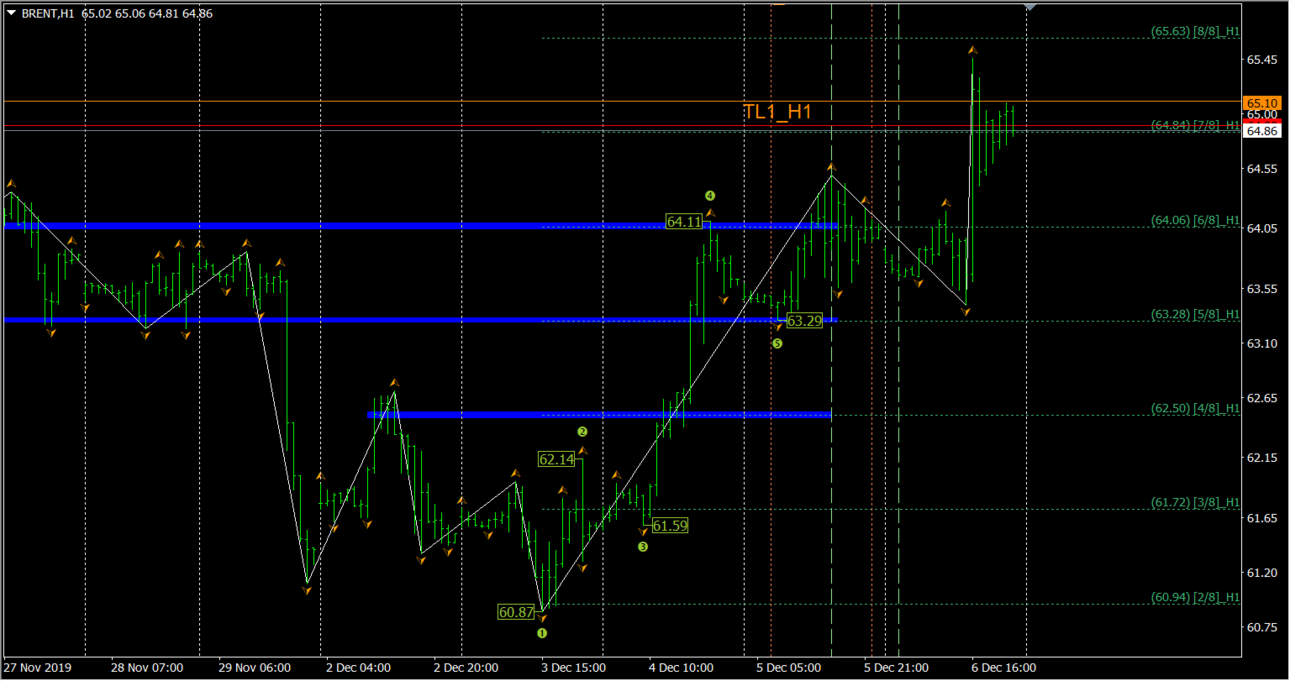This screenshot has height=681, width=1290.
Task: Click the 29 Nov 06:00 time label
Action: [x=255, y=667]
